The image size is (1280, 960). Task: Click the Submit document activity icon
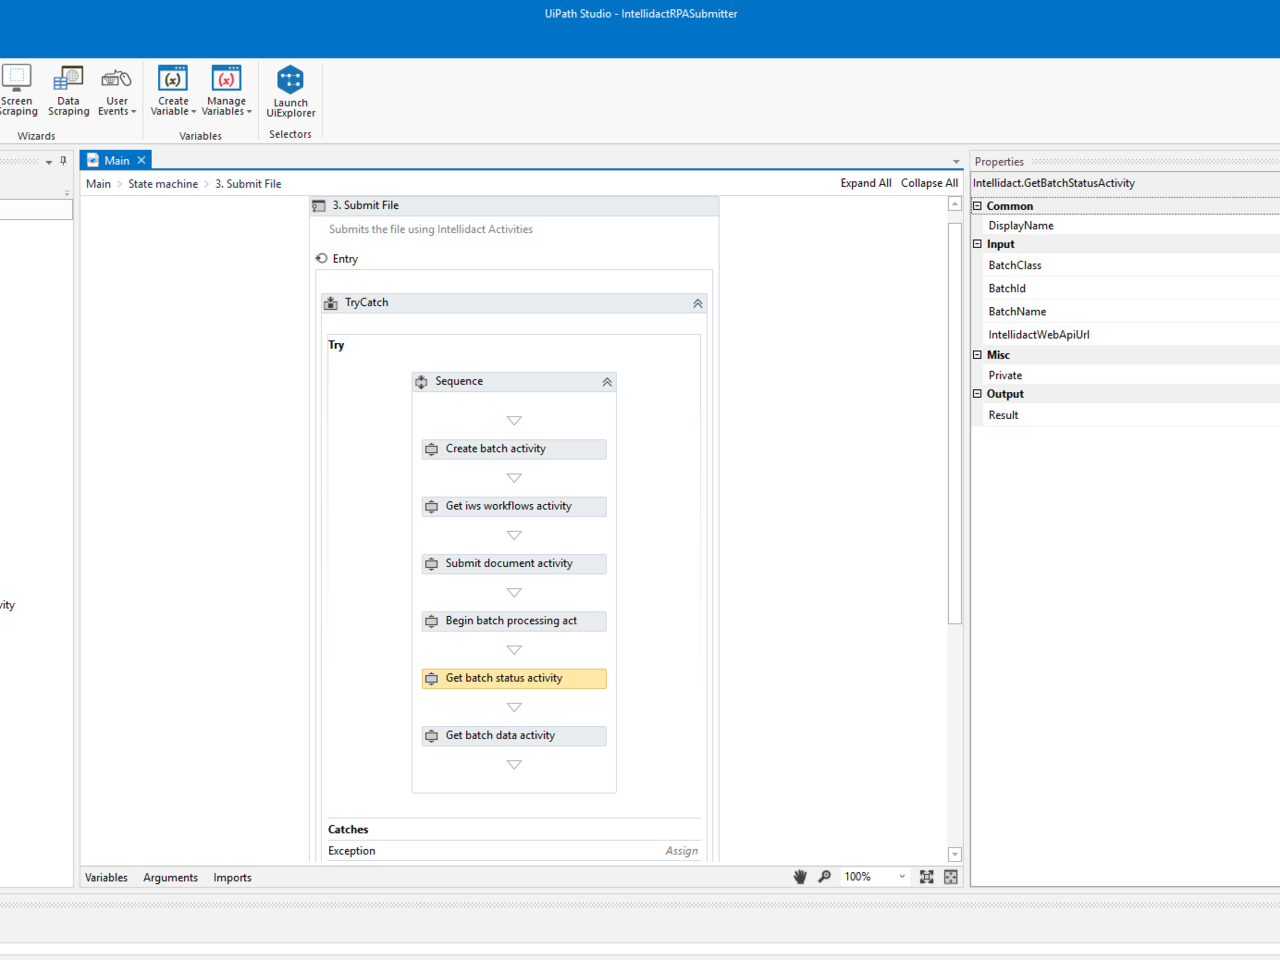tap(431, 564)
